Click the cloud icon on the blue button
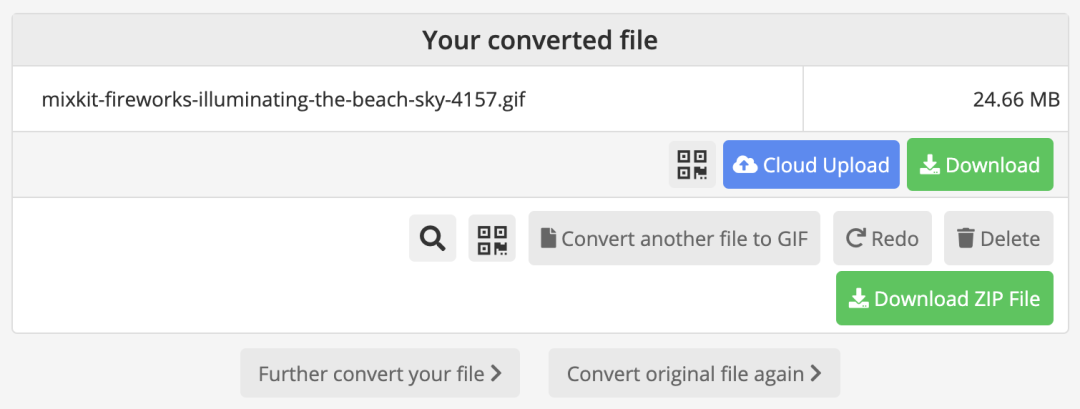This screenshot has width=1080, height=409. tap(745, 165)
